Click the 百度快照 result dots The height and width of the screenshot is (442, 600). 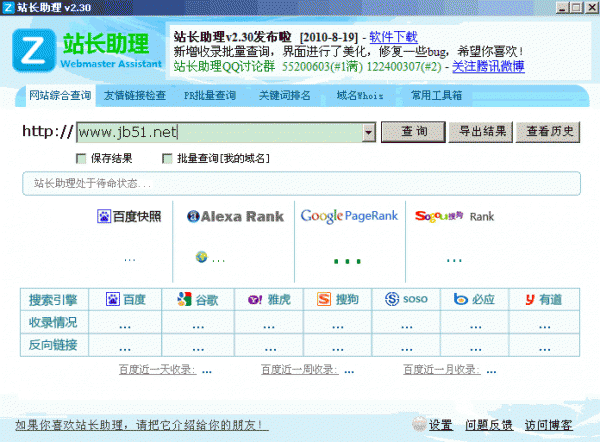point(130,260)
